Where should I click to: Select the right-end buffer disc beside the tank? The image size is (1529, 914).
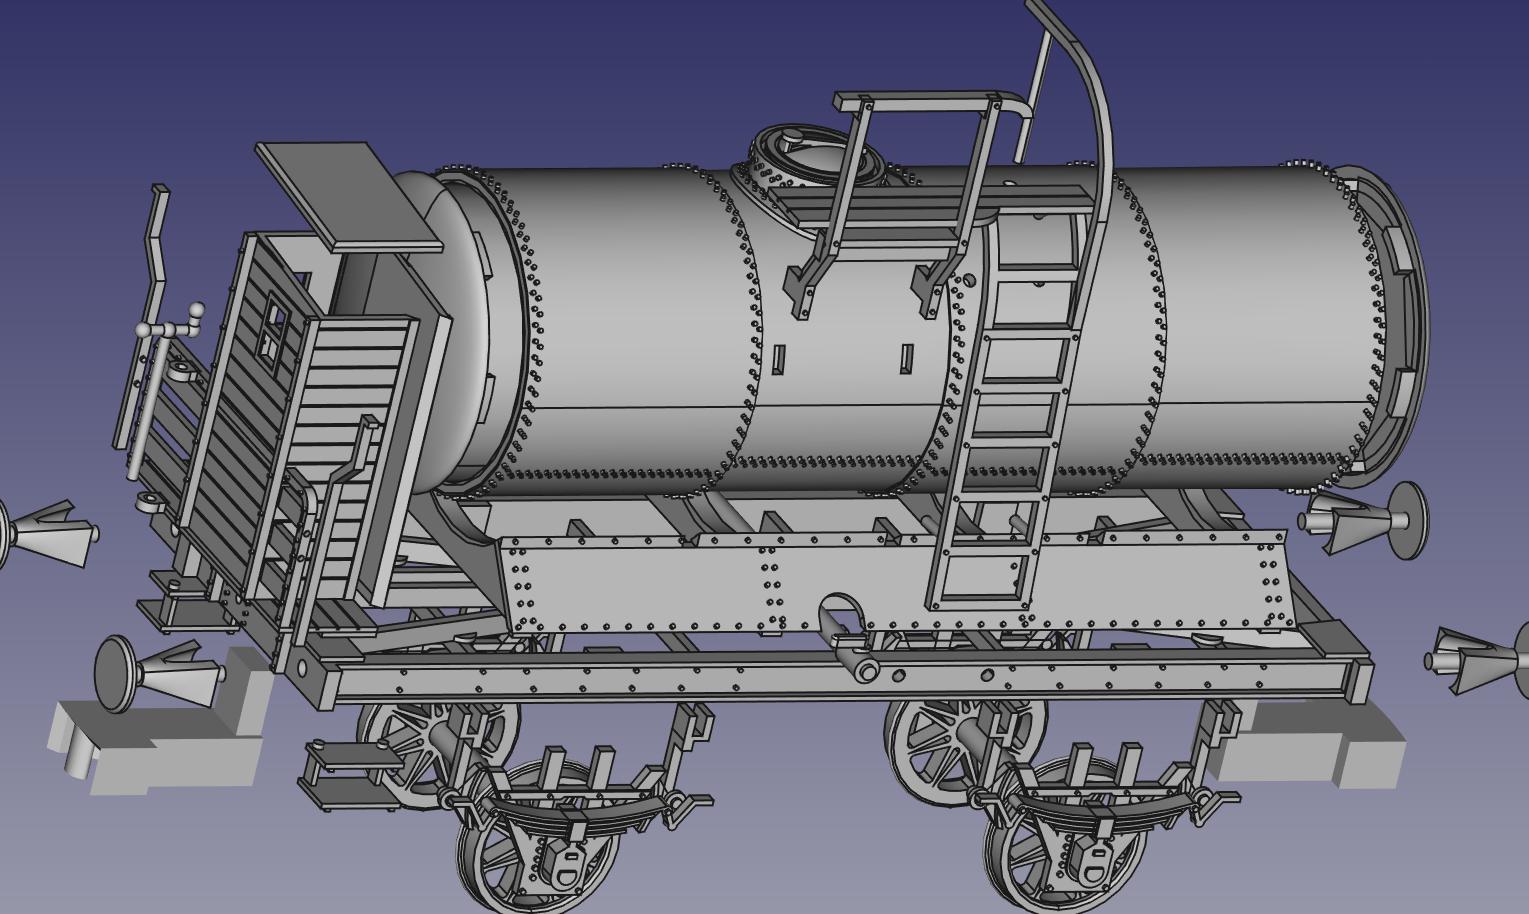coord(1409,521)
